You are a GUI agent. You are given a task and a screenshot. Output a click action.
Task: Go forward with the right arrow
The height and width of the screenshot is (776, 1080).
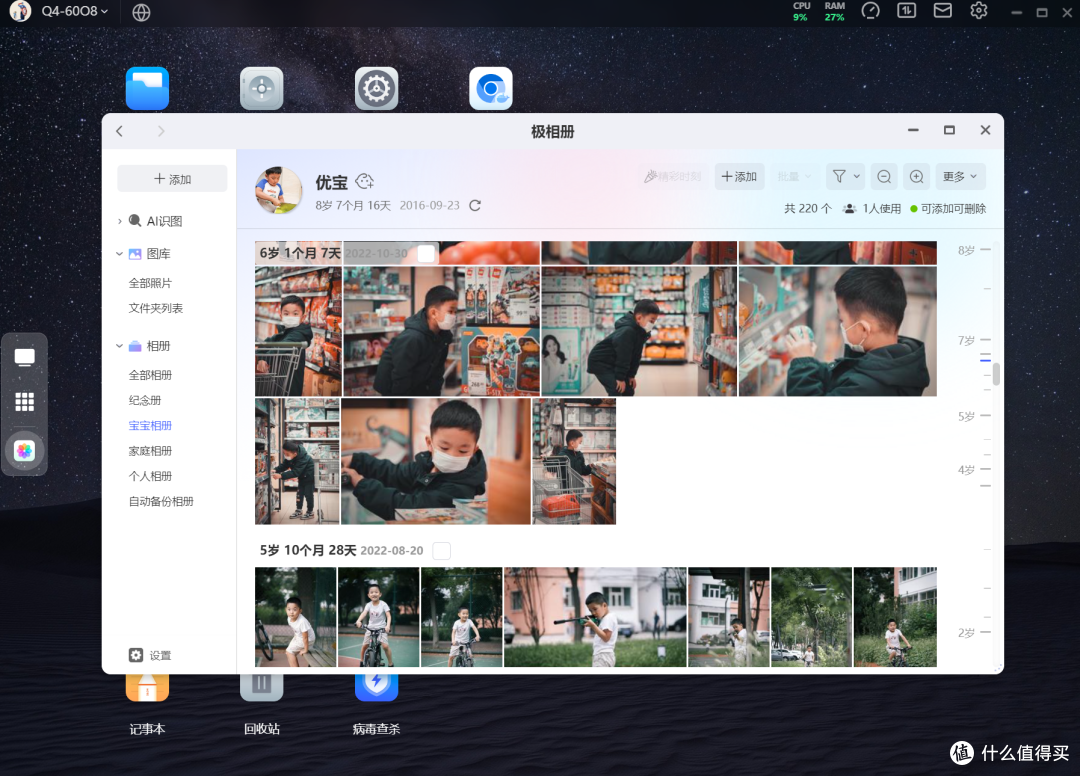tap(161, 131)
